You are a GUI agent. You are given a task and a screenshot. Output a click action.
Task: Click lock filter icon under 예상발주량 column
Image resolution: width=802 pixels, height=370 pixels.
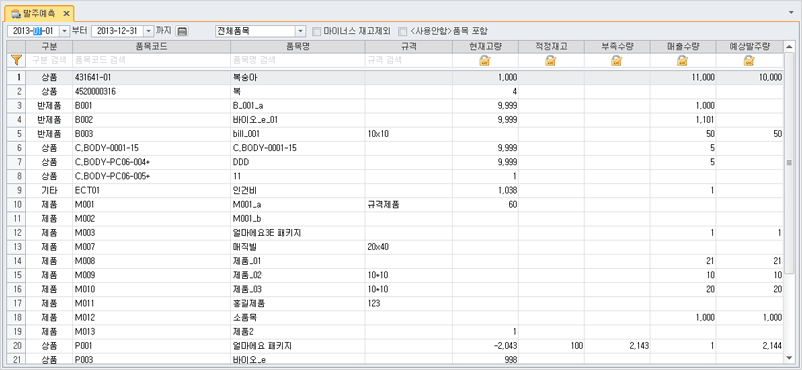pos(749,61)
